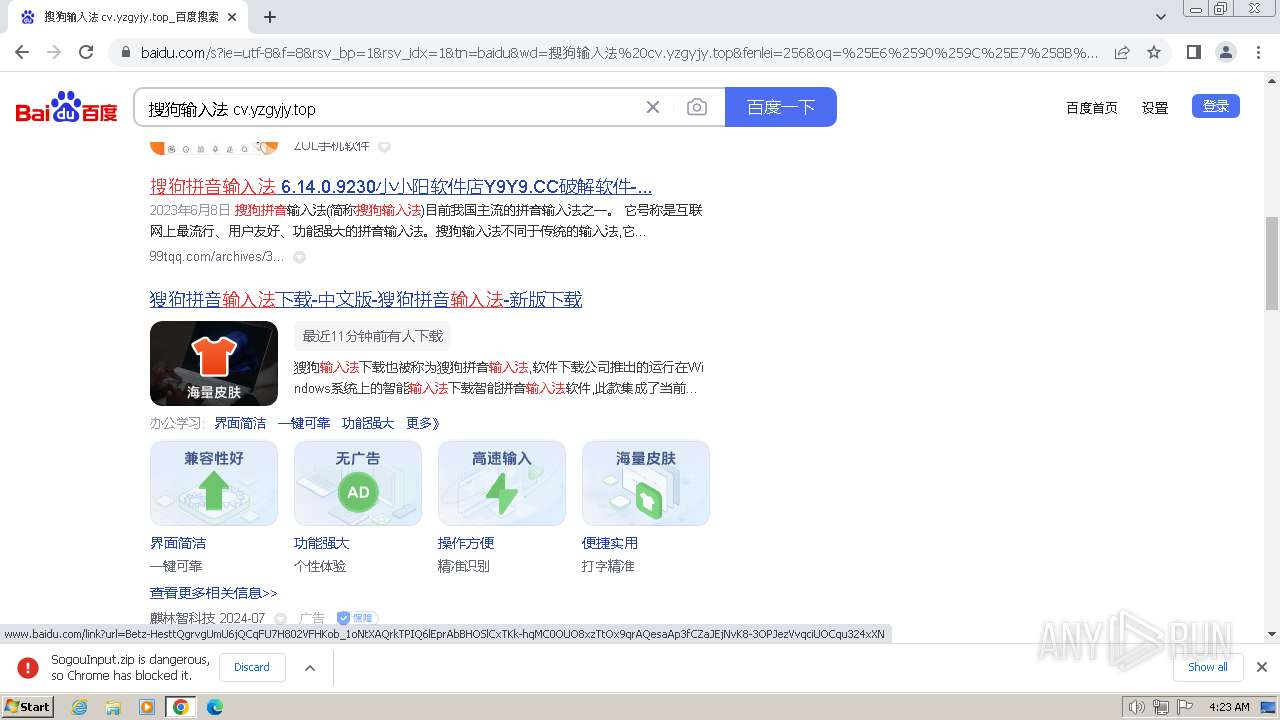Open File Explorer from taskbar
This screenshot has height=720, width=1280.
(113, 707)
